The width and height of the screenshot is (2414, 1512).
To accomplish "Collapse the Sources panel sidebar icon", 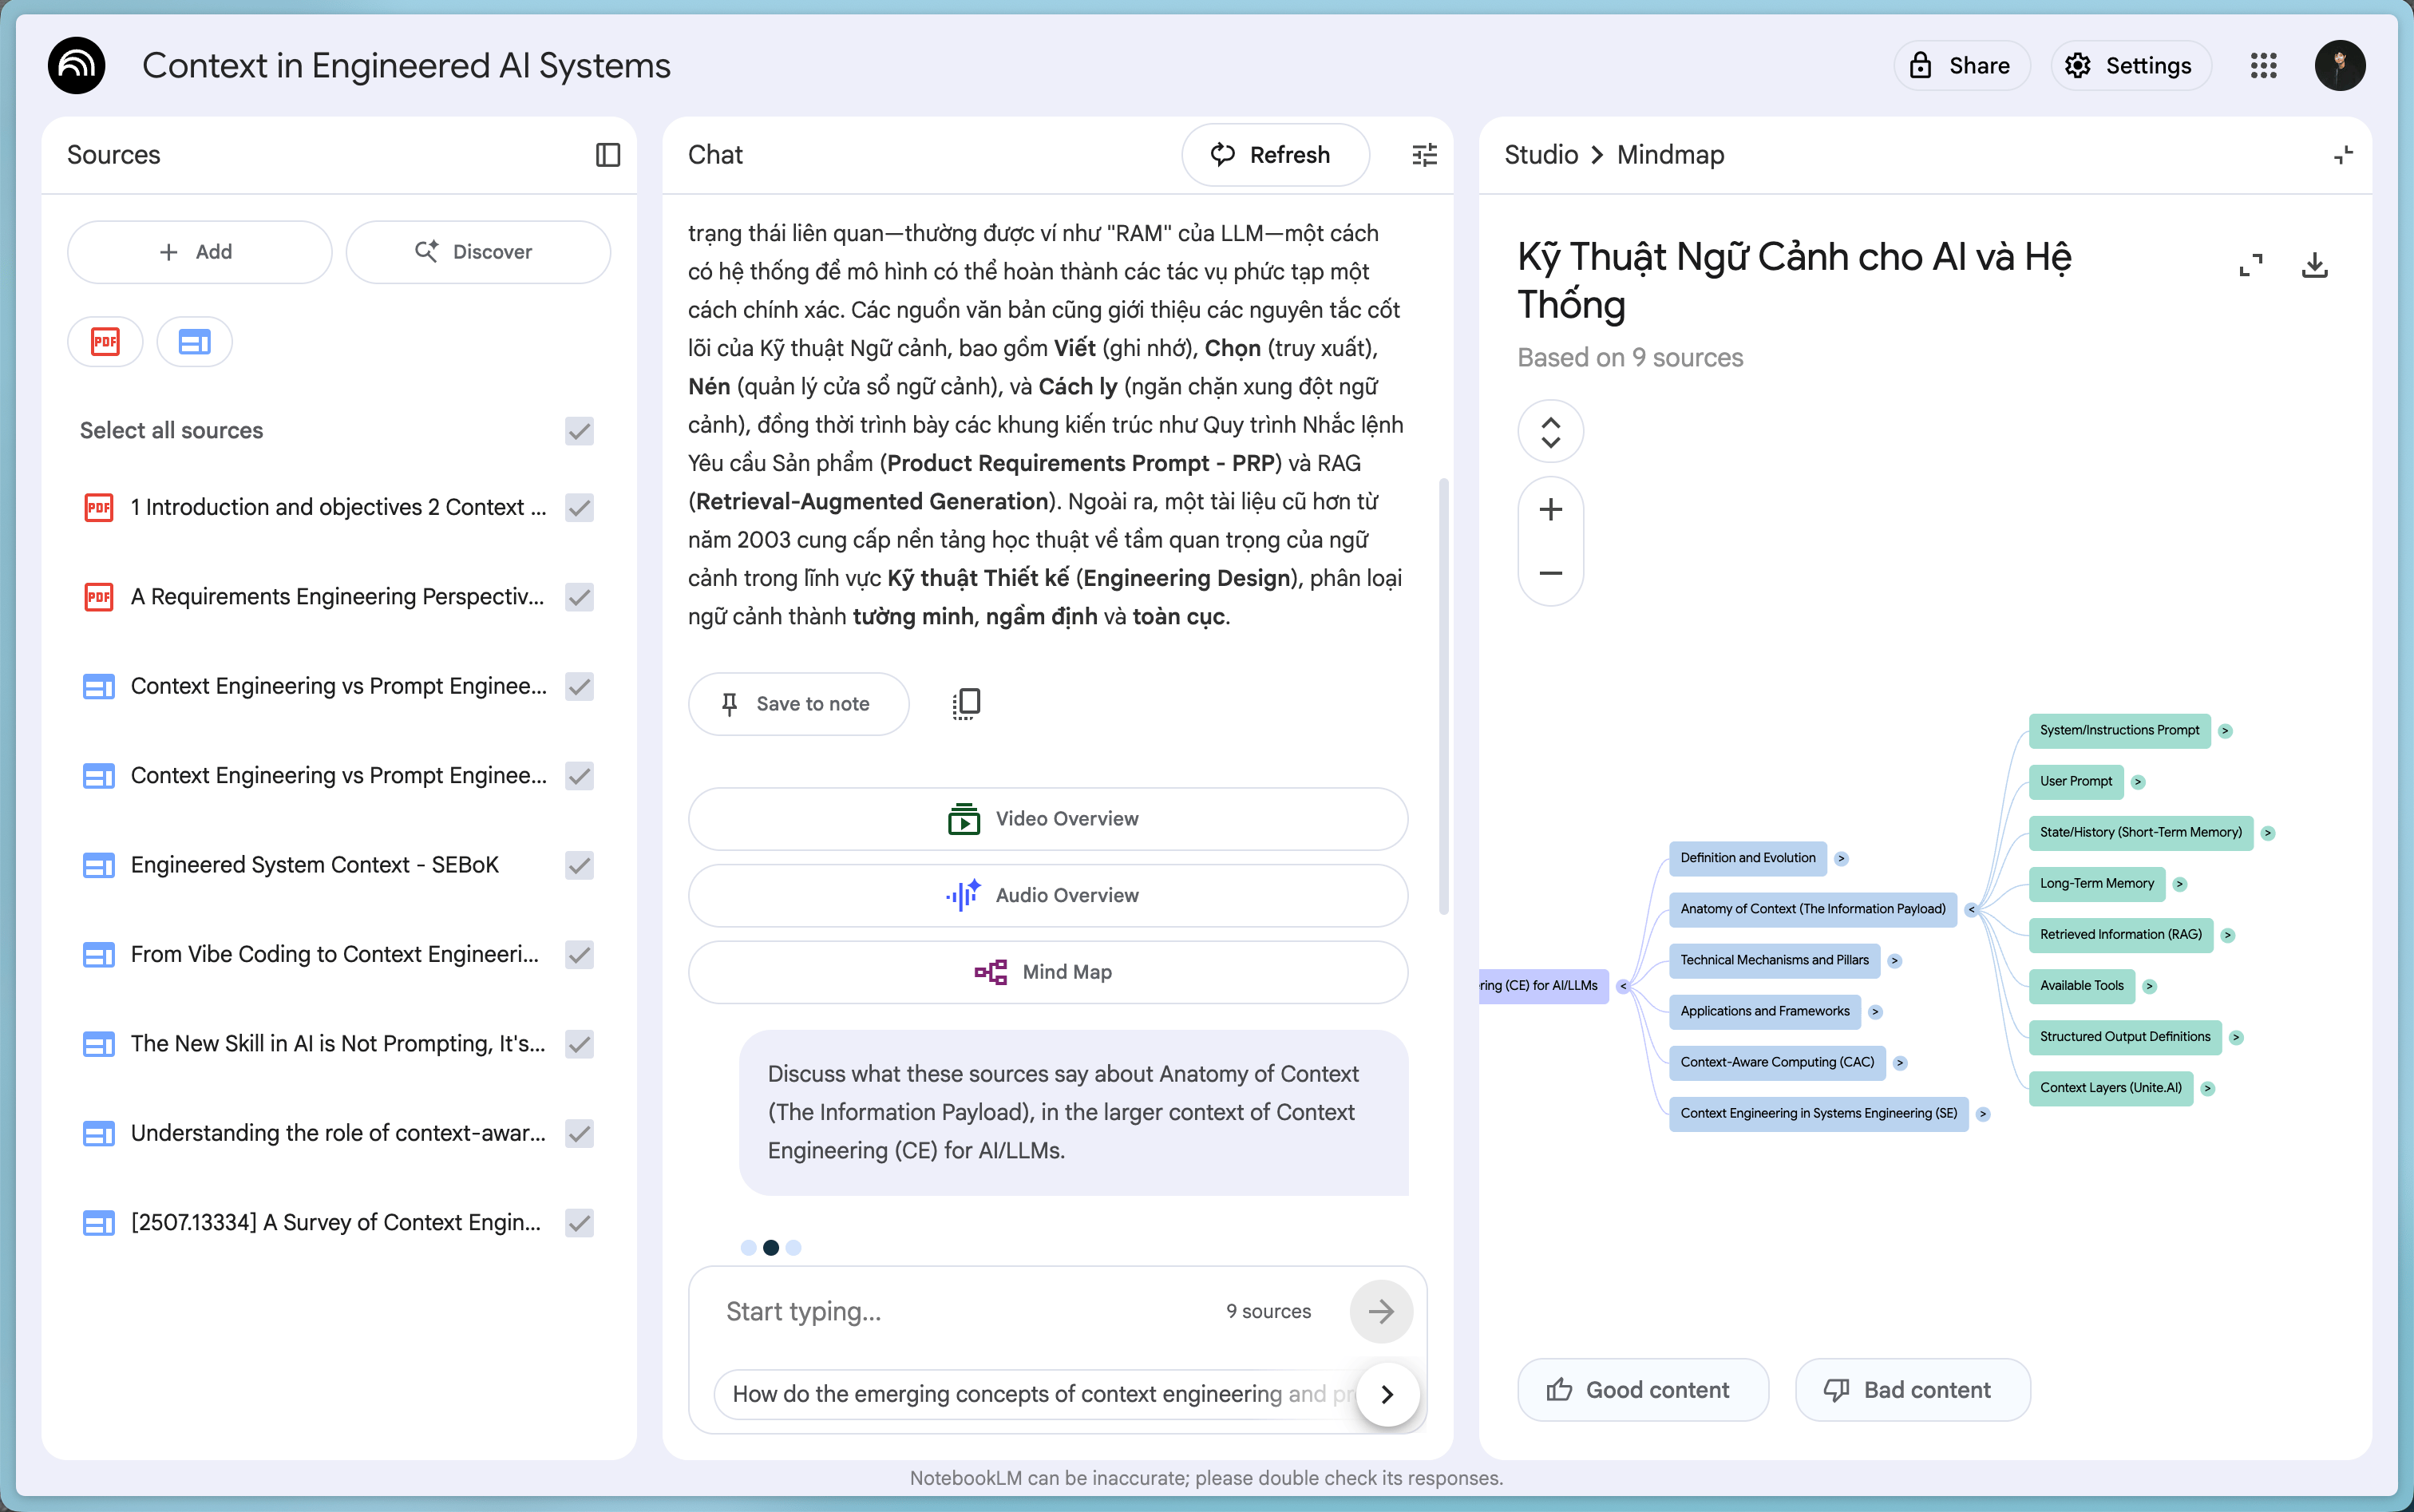I will point(607,155).
